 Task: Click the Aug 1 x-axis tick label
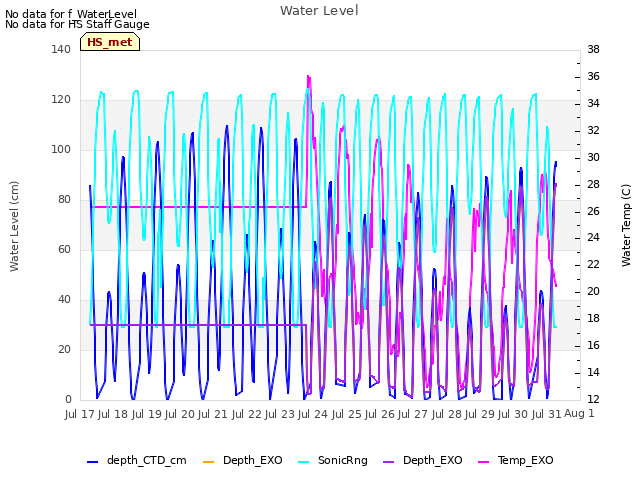pos(579,413)
